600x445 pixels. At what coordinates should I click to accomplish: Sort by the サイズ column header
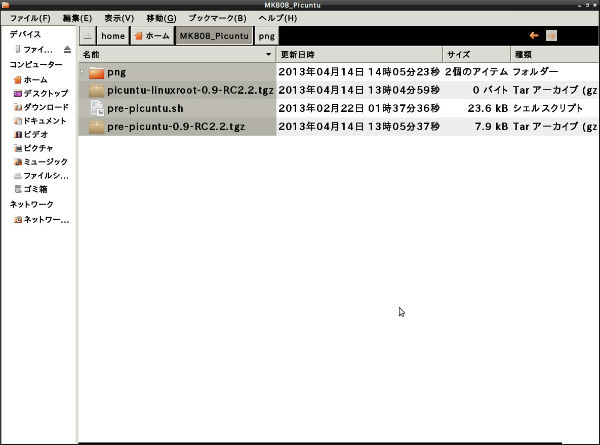476,54
